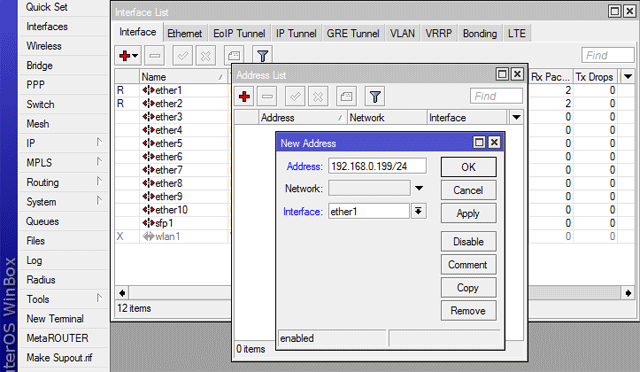Expand the Tools submenu in sidebar
The height and width of the screenshot is (372, 640).
(x=99, y=298)
